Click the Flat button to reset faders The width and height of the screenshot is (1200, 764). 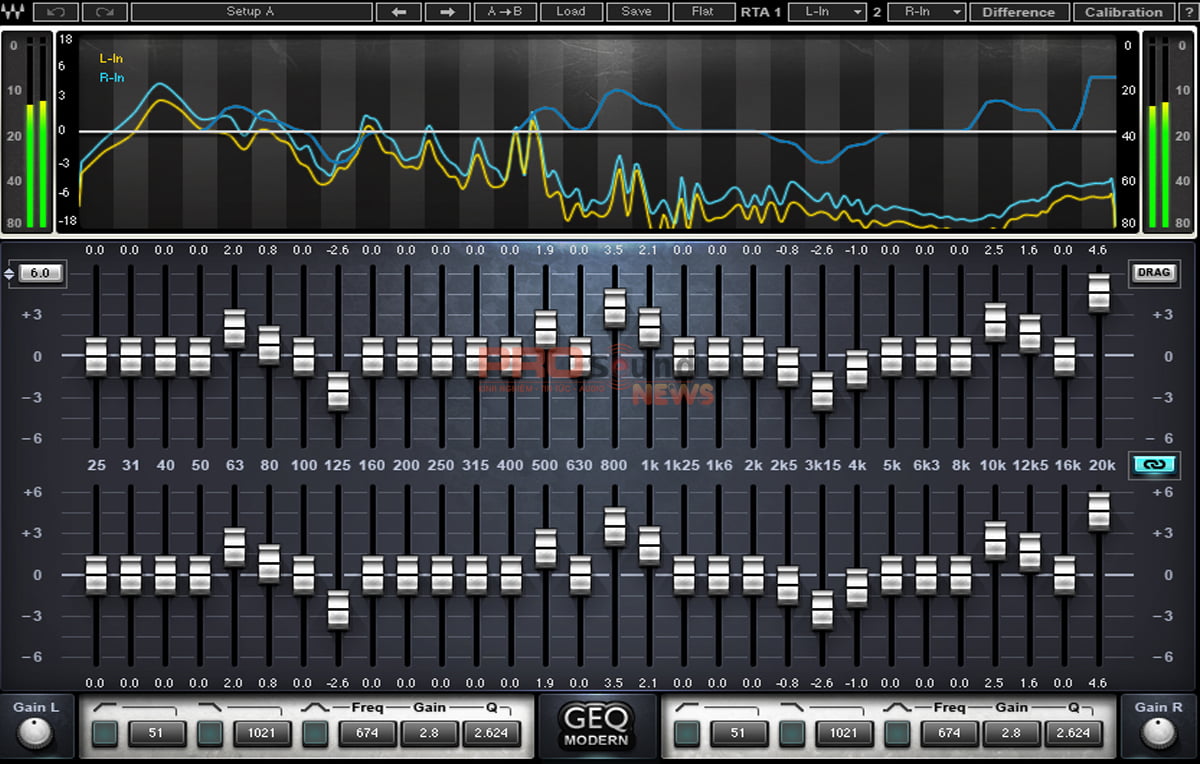point(703,11)
